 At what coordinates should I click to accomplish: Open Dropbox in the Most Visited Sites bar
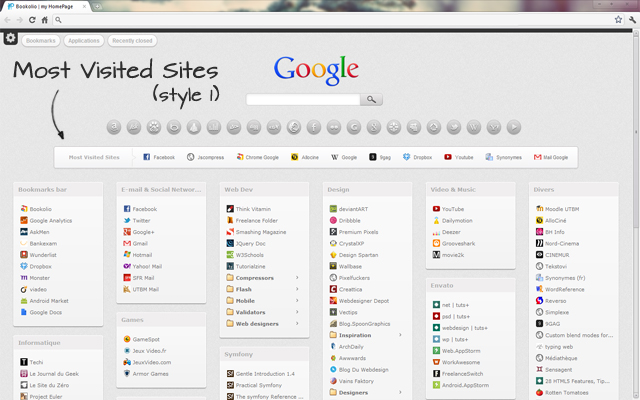[417, 157]
